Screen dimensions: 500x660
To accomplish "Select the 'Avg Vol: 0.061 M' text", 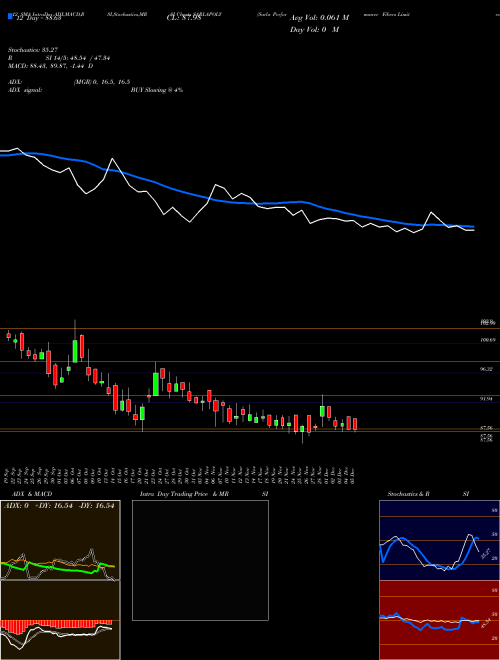I will pos(319,18).
